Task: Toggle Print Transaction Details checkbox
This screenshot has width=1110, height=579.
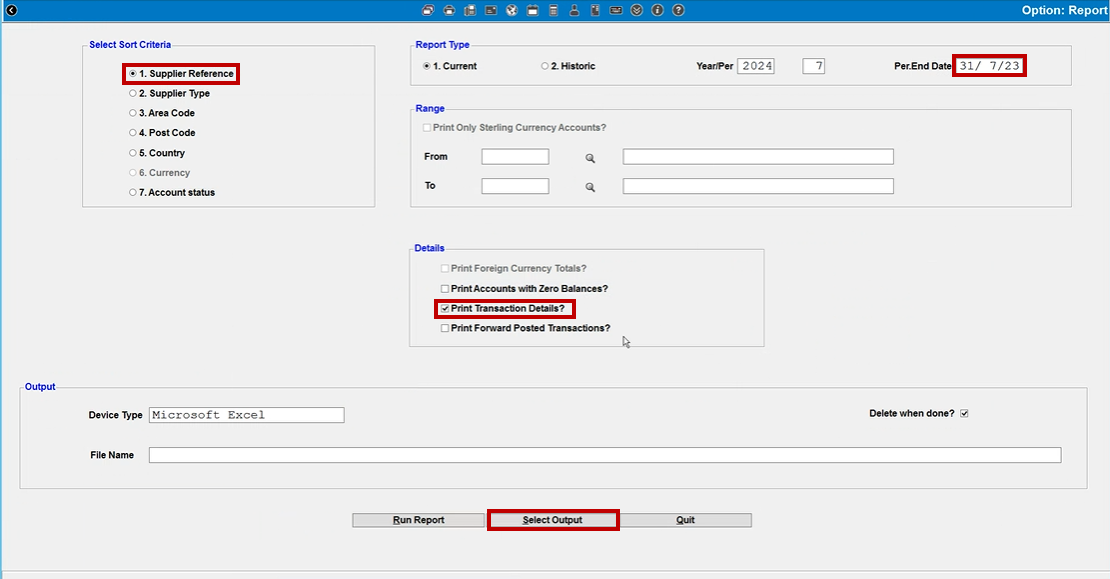Action: tap(503, 309)
